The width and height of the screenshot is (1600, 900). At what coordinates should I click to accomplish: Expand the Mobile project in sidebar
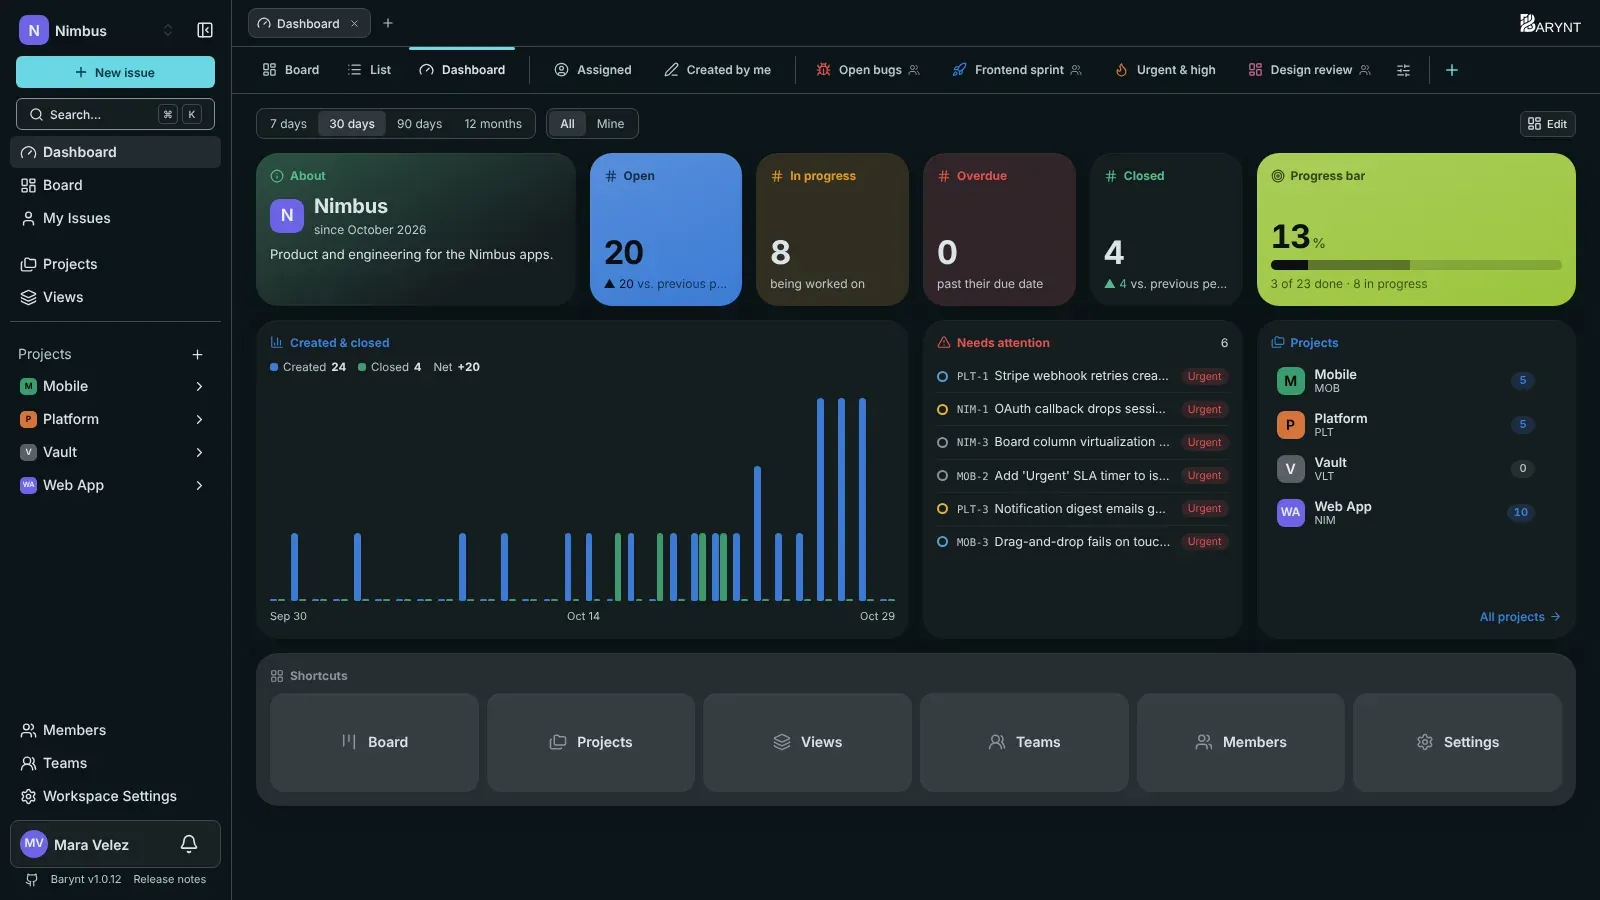[199, 386]
